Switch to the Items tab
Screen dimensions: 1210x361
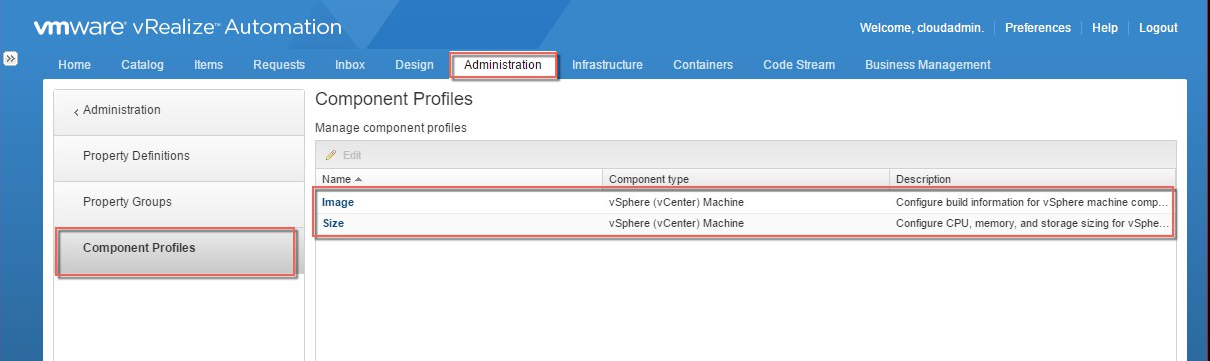[208, 65]
